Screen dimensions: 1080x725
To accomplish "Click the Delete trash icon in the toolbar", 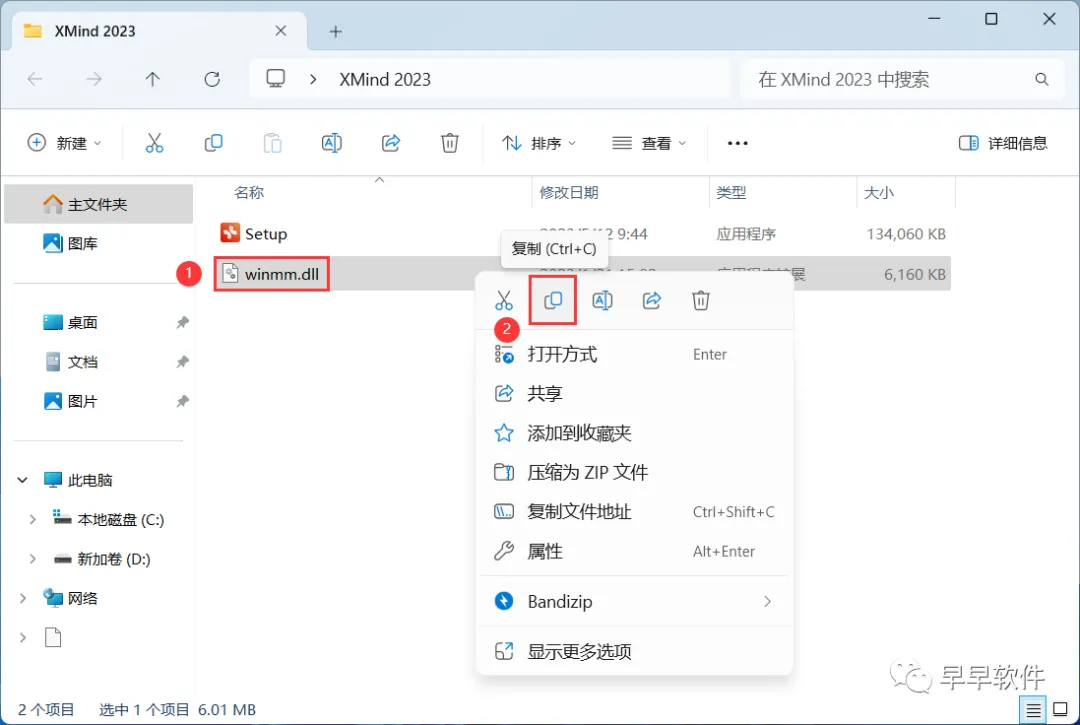I will (450, 143).
